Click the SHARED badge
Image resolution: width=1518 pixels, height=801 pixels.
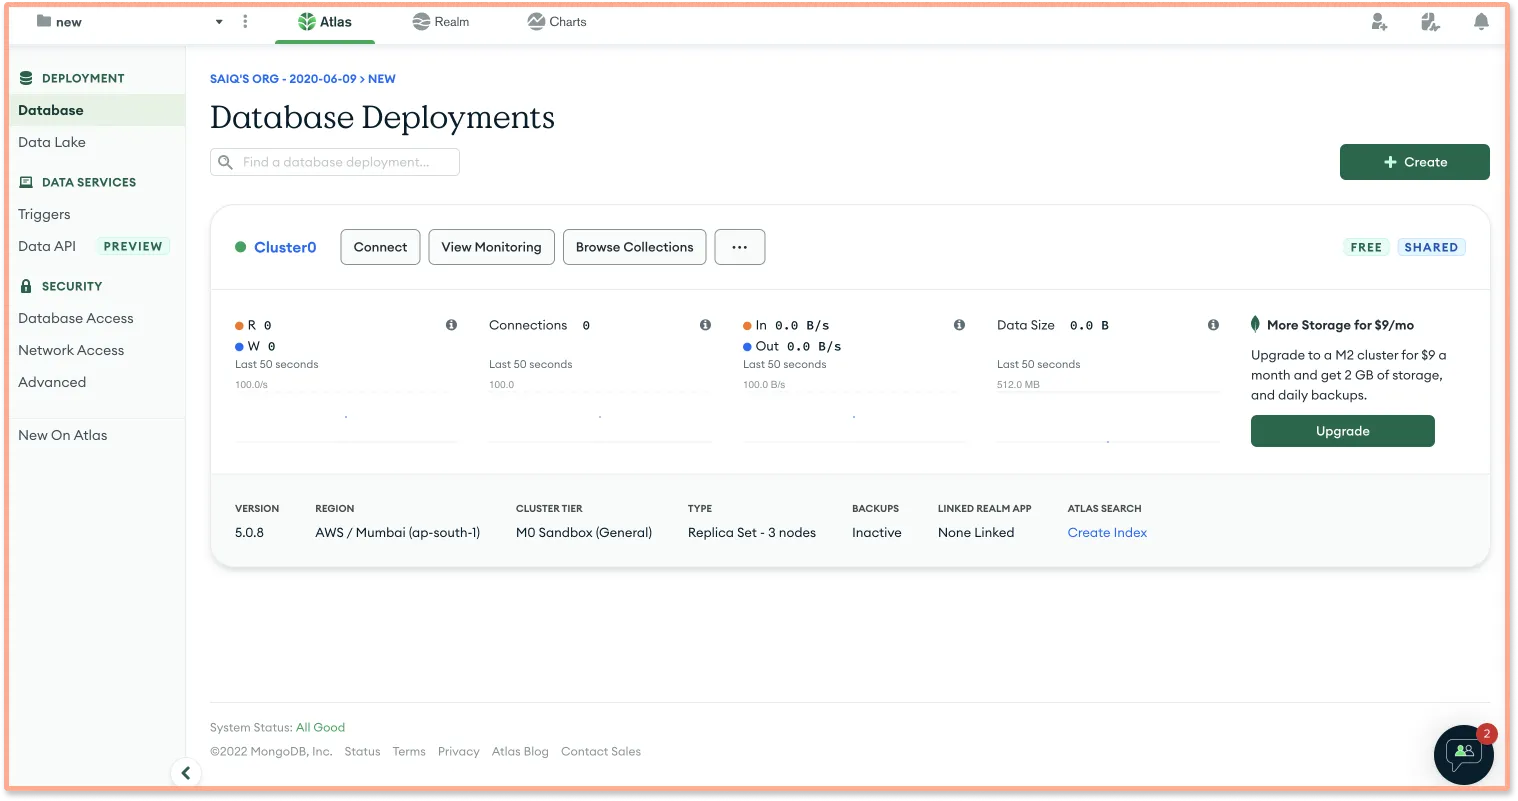pos(1431,247)
